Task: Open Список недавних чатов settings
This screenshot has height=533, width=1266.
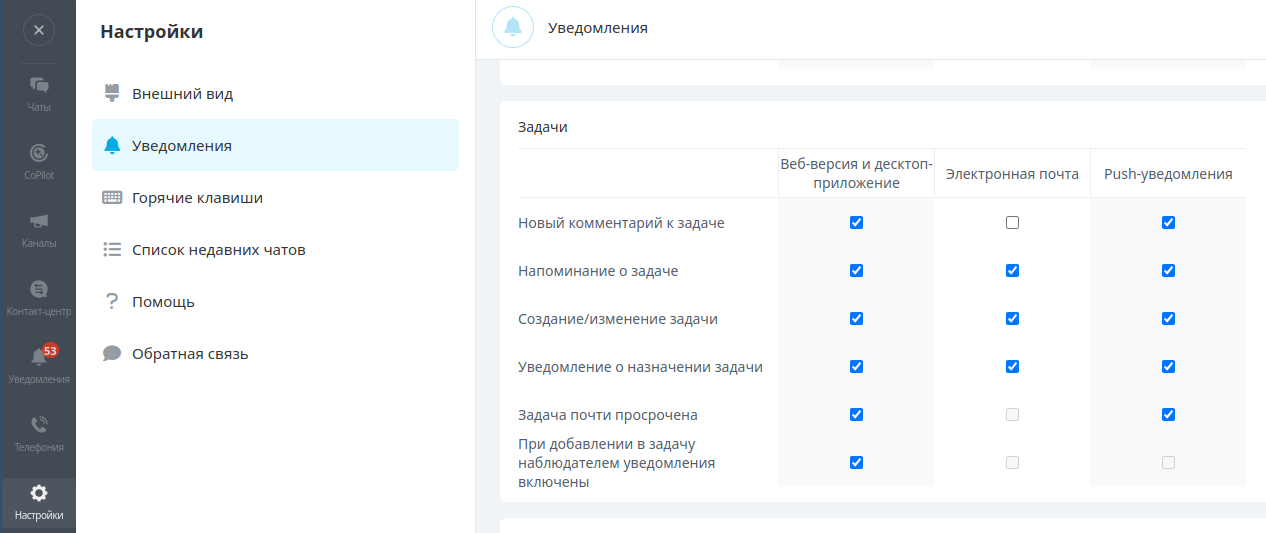Action: 218,250
